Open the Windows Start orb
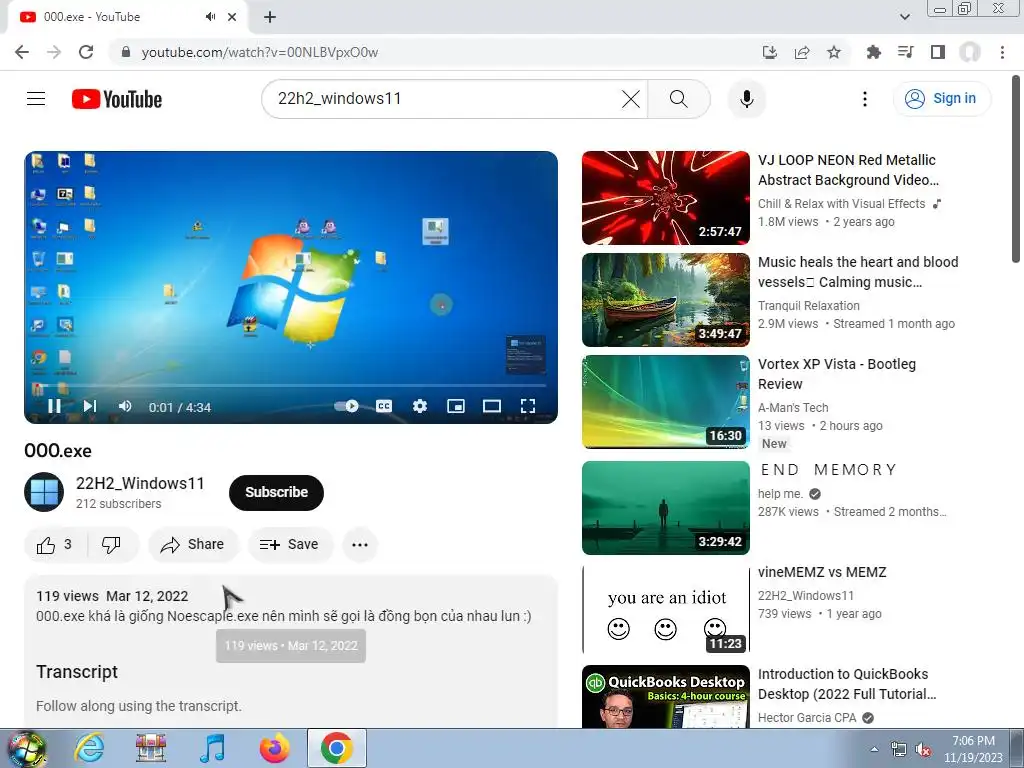Viewport: 1024px width, 768px height. pos(27,749)
